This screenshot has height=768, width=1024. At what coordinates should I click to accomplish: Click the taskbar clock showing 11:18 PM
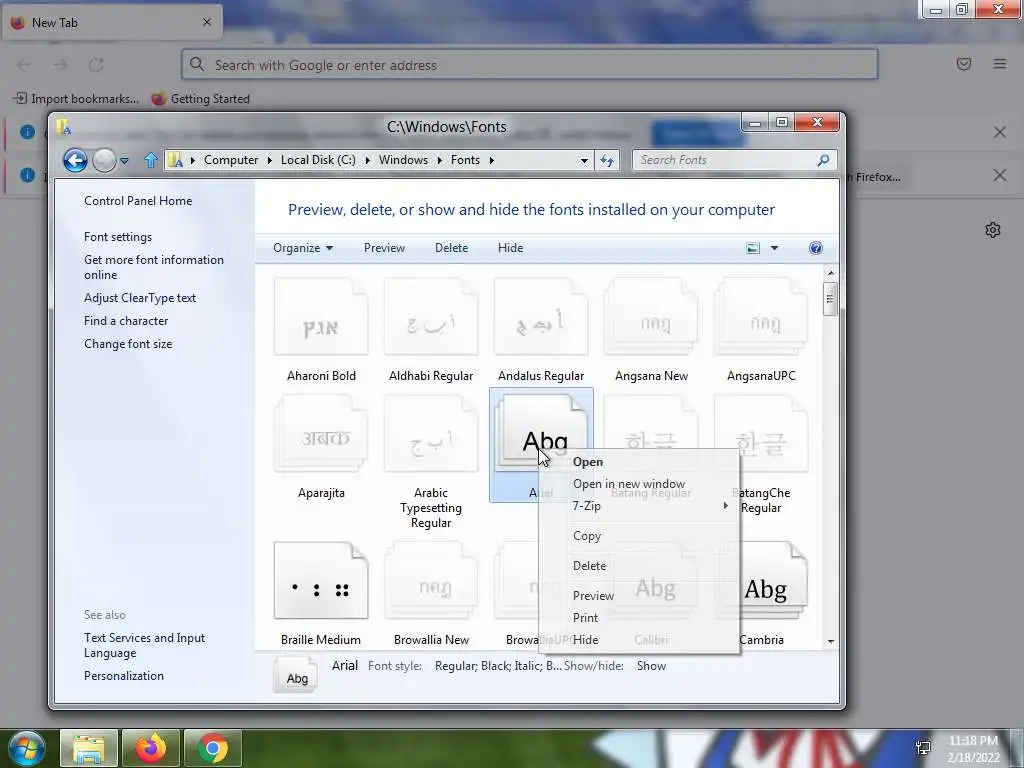pyautogui.click(x=973, y=749)
